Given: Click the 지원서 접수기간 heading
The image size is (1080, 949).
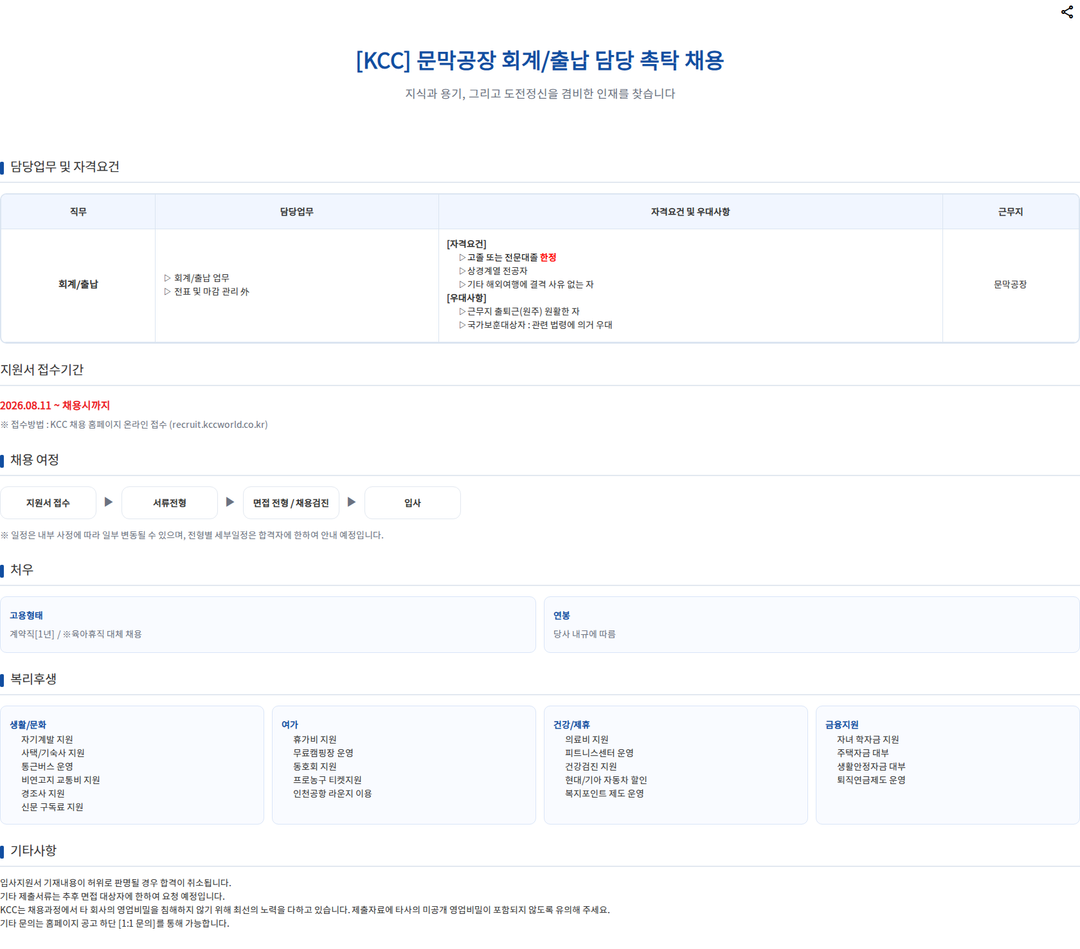Looking at the screenshot, I should click(42, 370).
